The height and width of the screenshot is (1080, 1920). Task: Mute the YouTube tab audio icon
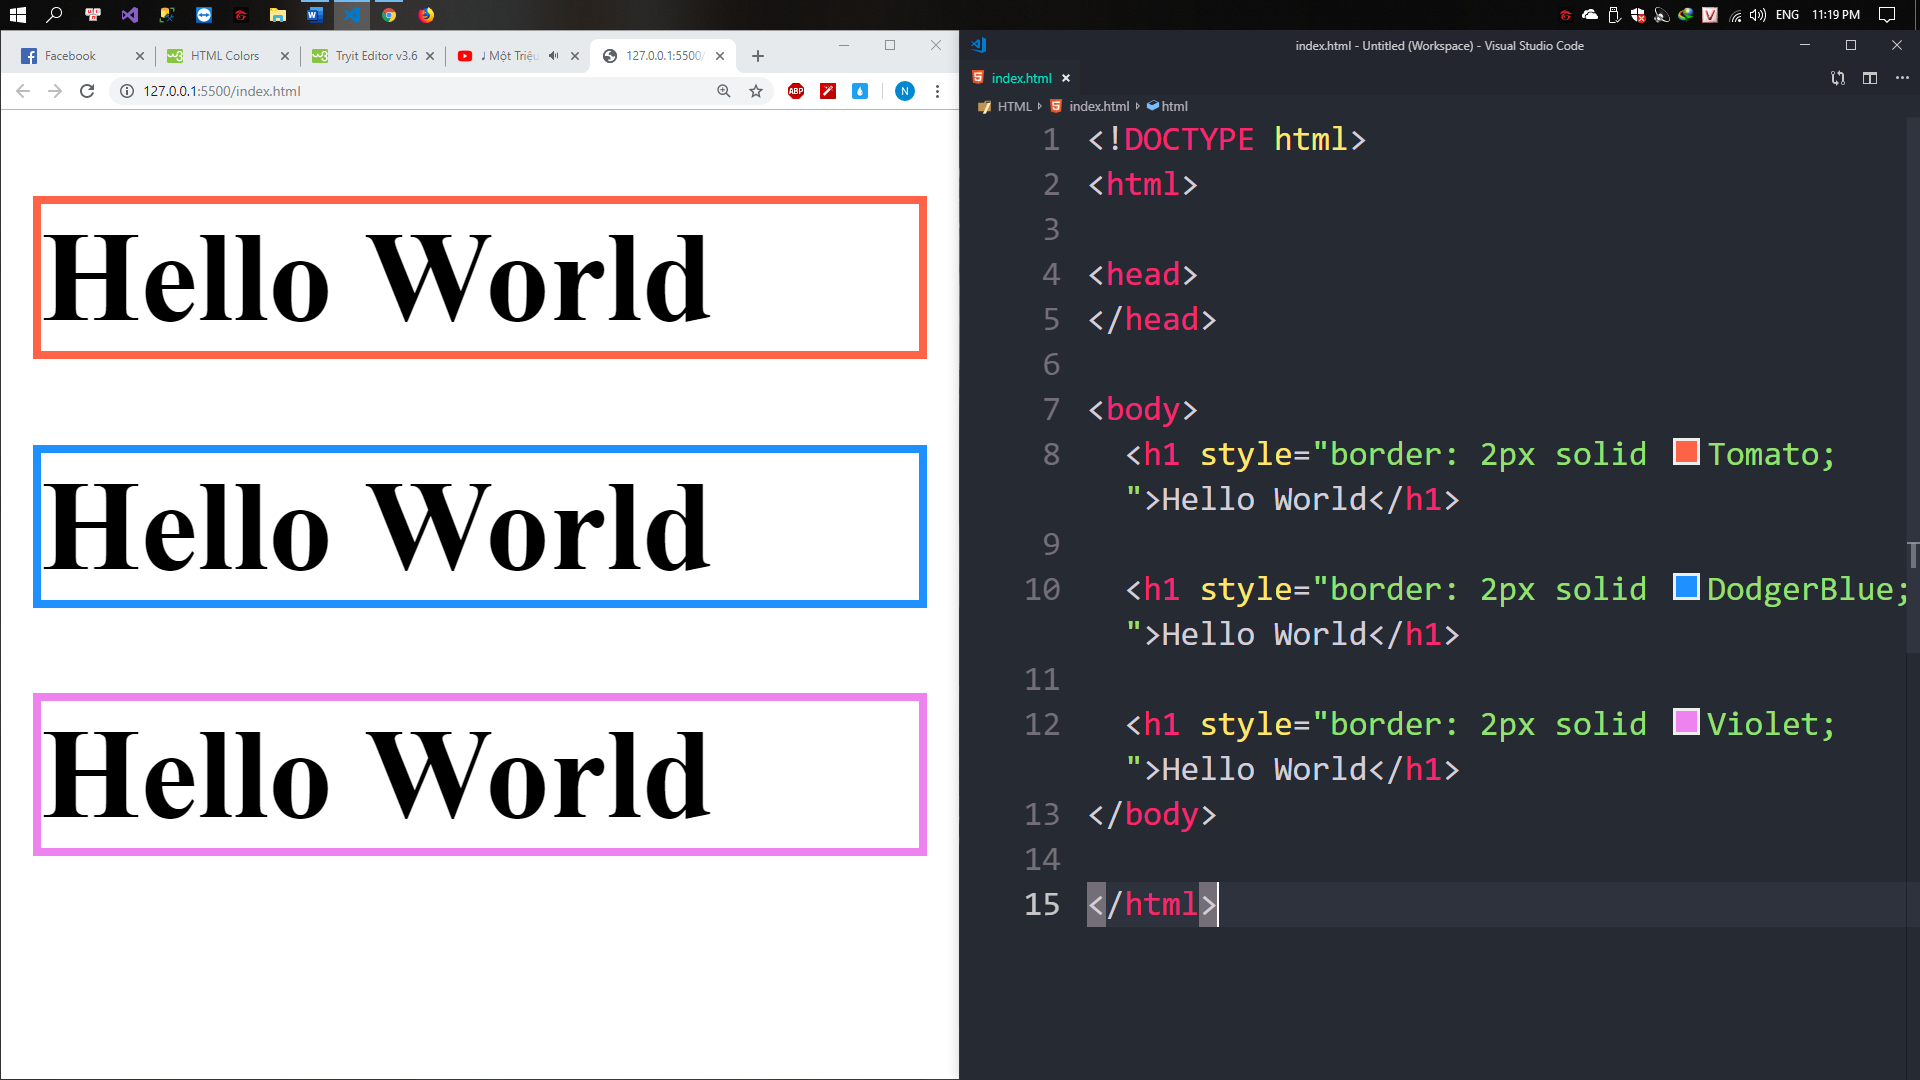553,56
